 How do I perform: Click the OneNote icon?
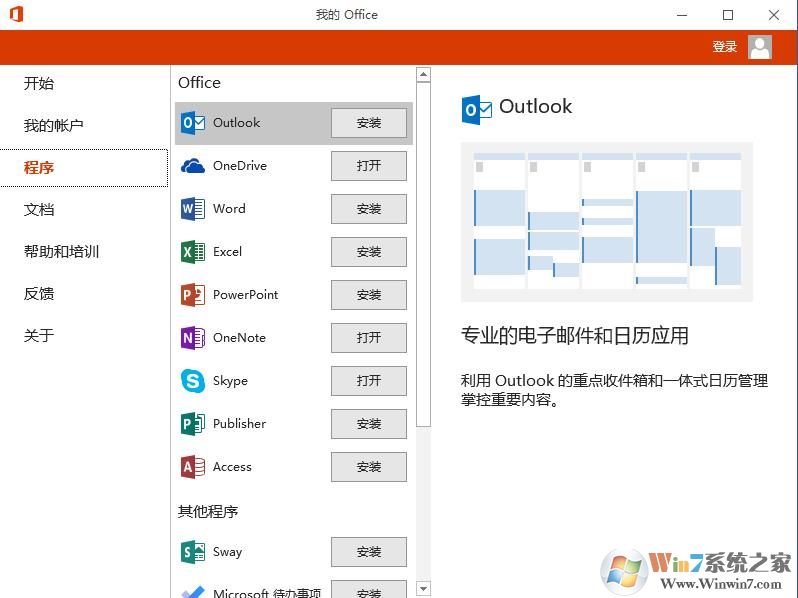tap(193, 338)
